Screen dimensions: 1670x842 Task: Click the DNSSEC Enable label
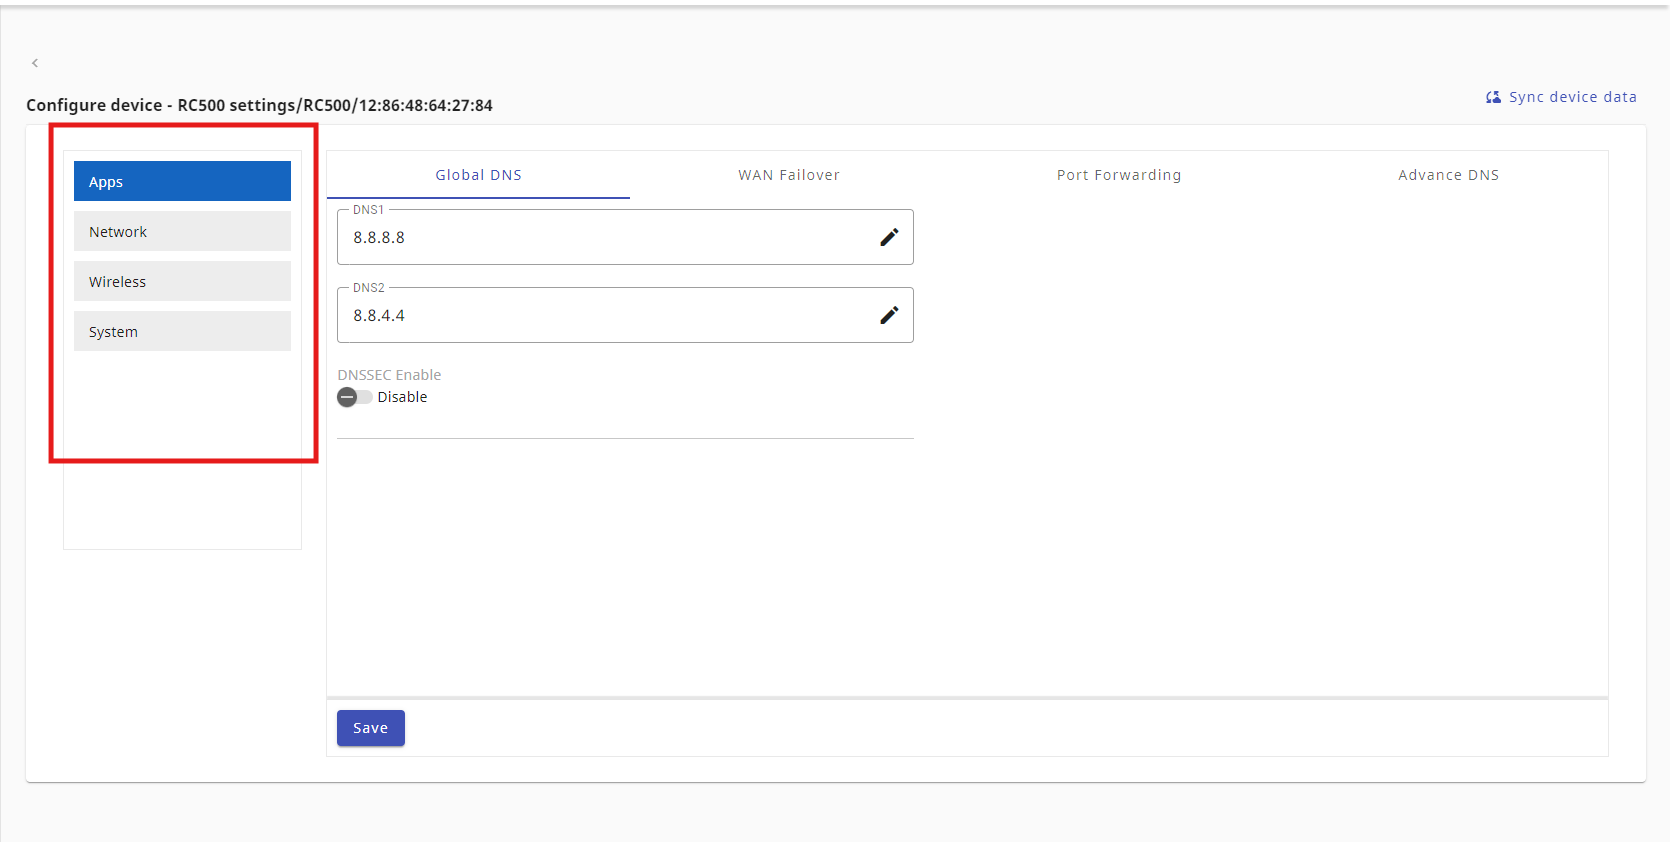pos(389,375)
